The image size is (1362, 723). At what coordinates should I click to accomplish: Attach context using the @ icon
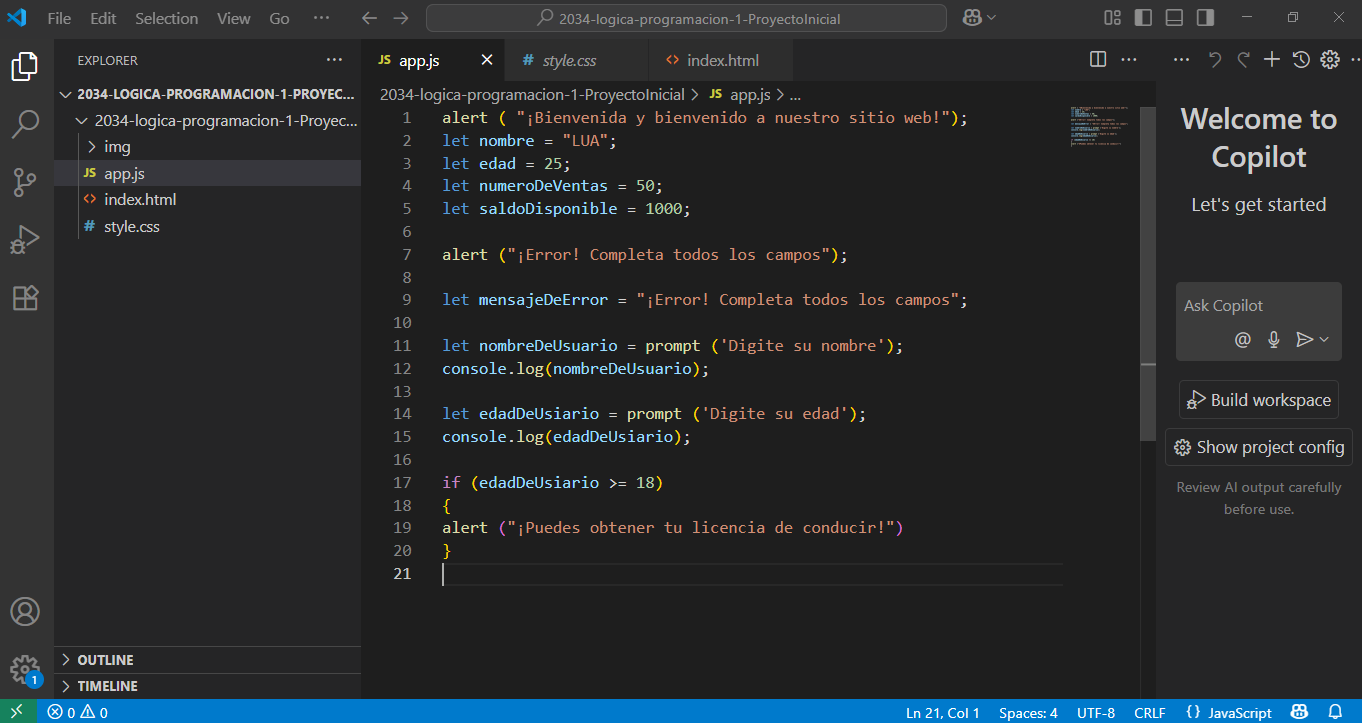[1243, 340]
